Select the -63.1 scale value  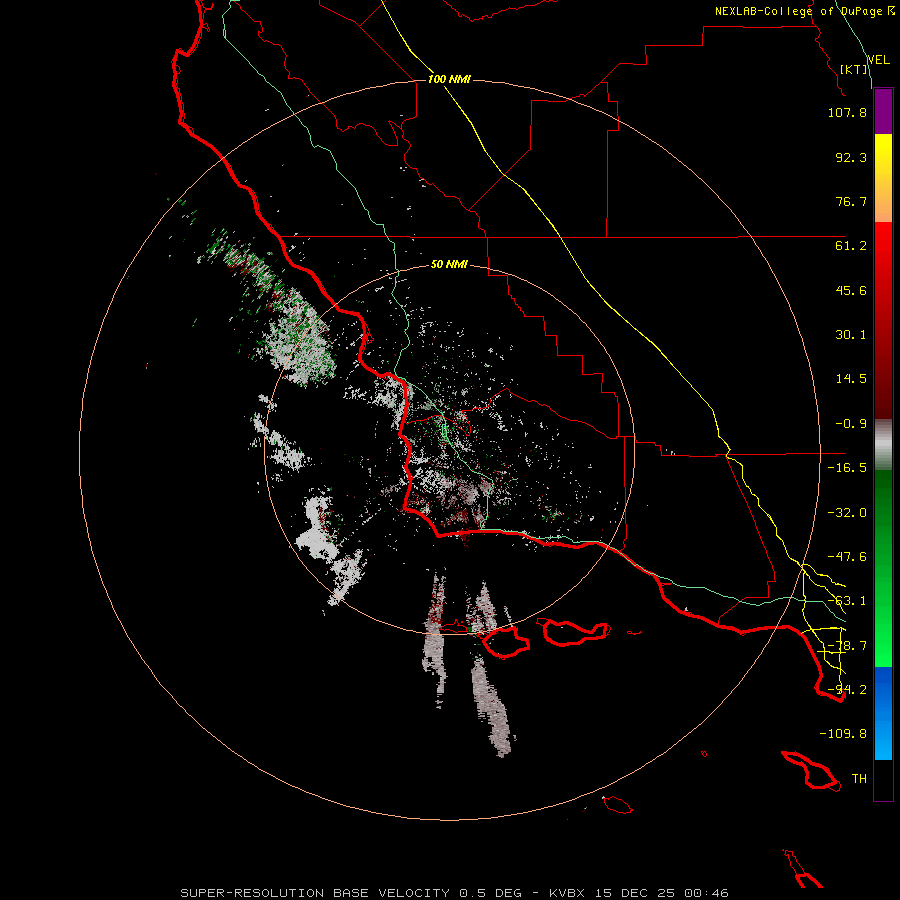pos(847,601)
